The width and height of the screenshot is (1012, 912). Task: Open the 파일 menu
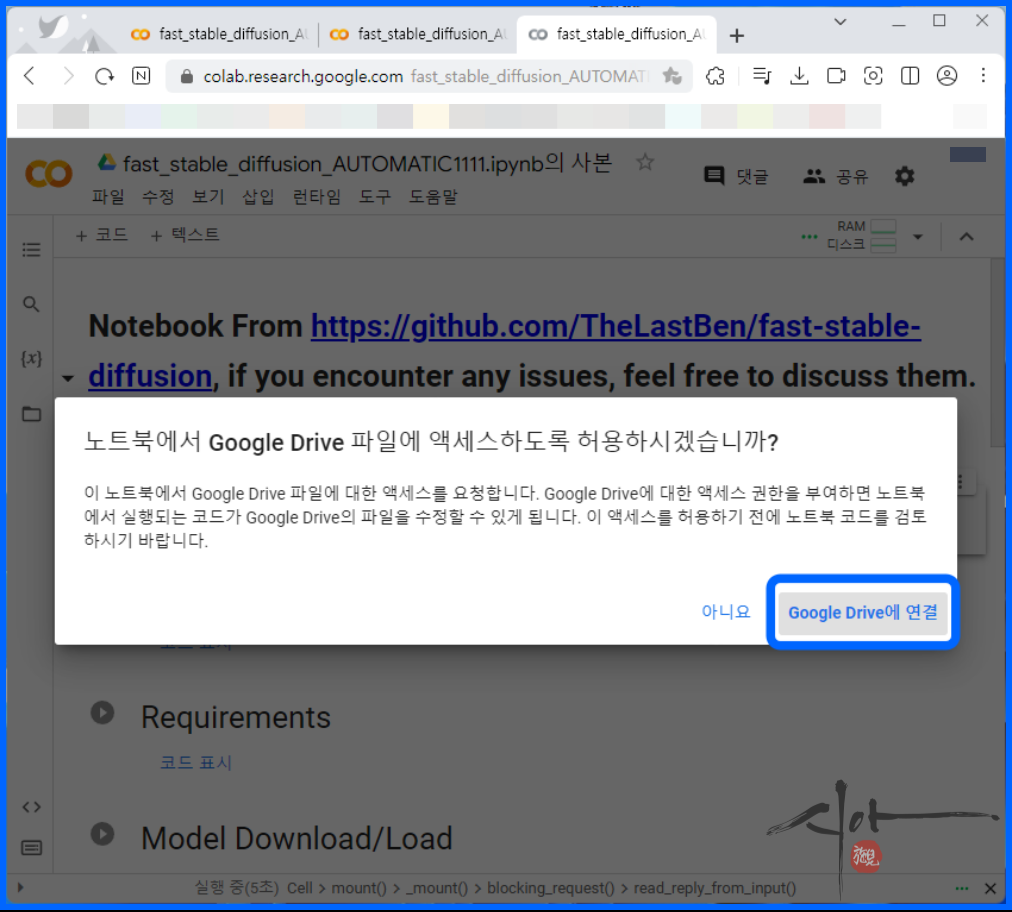coord(108,196)
